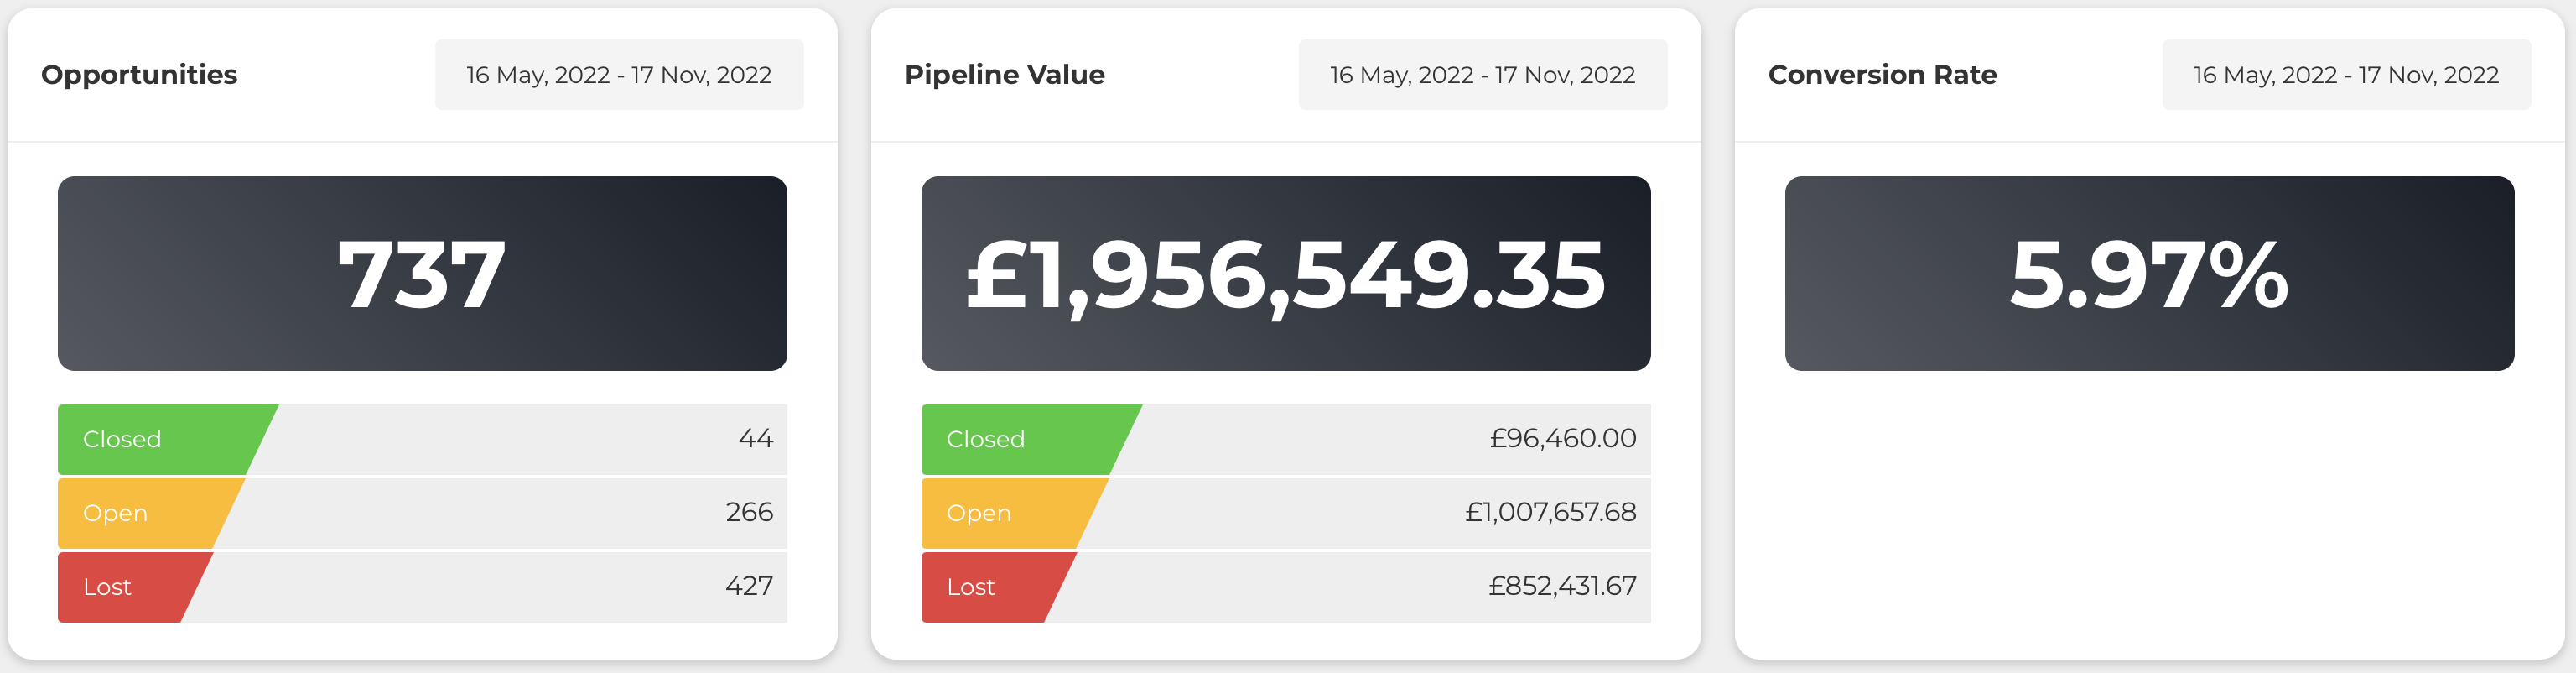Select yellow Open label under Pipeline Value

979,513
